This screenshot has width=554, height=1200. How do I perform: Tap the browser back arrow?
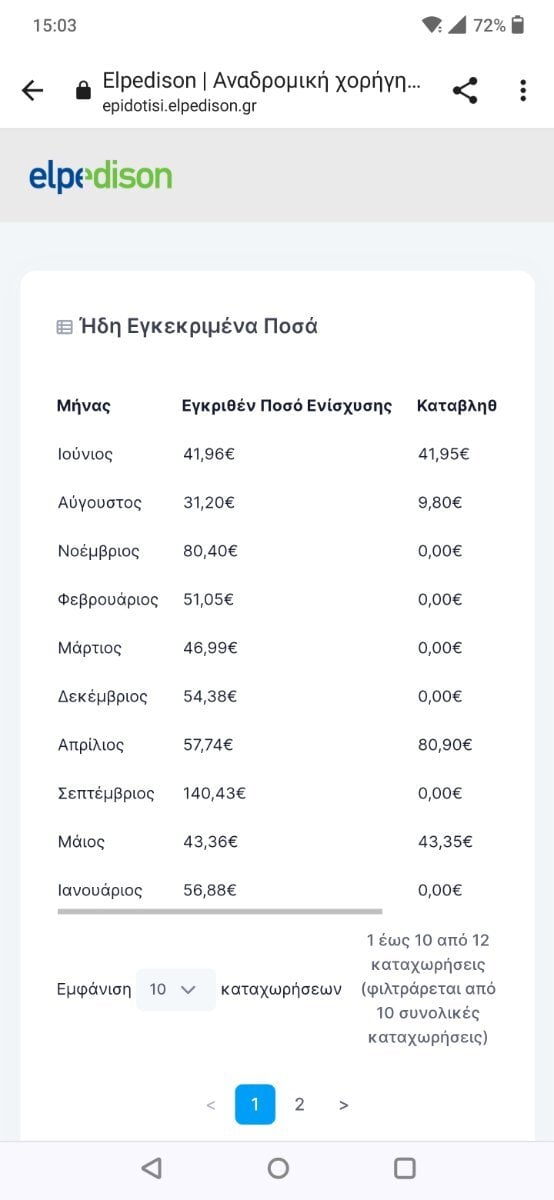pyautogui.click(x=33, y=91)
